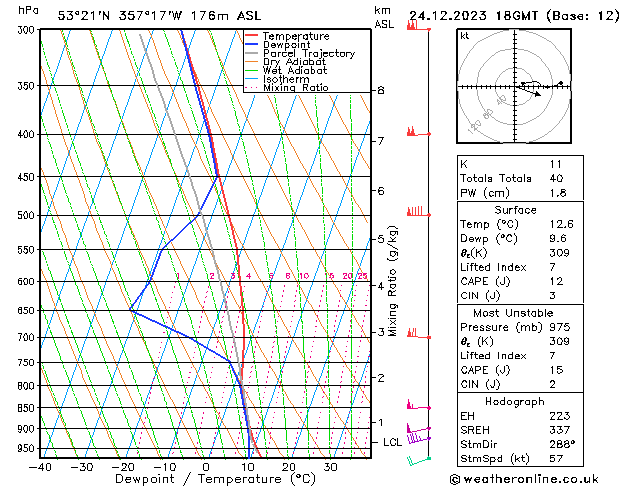Click the blue Dewpoint legend line
Image resolution: width=629 pixels, height=486 pixels.
click(x=252, y=44)
